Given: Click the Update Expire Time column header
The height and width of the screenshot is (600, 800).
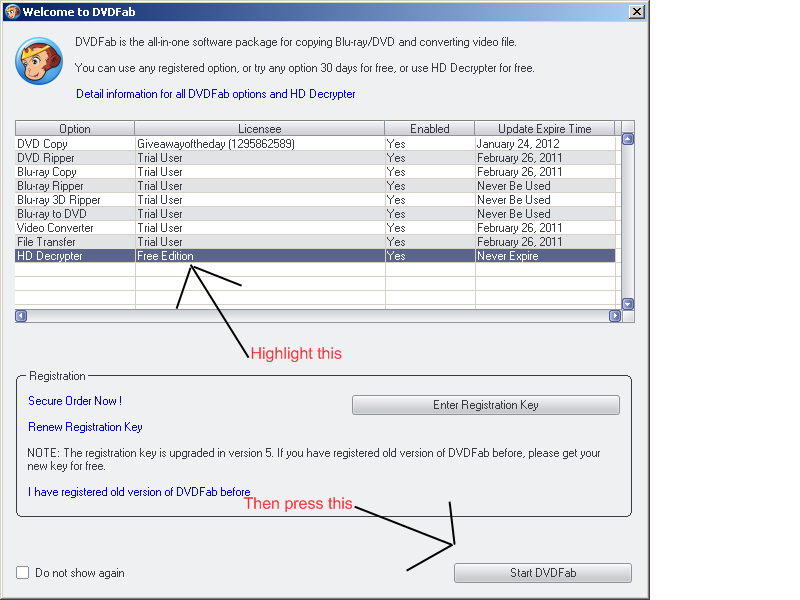Looking at the screenshot, I should click(x=545, y=129).
